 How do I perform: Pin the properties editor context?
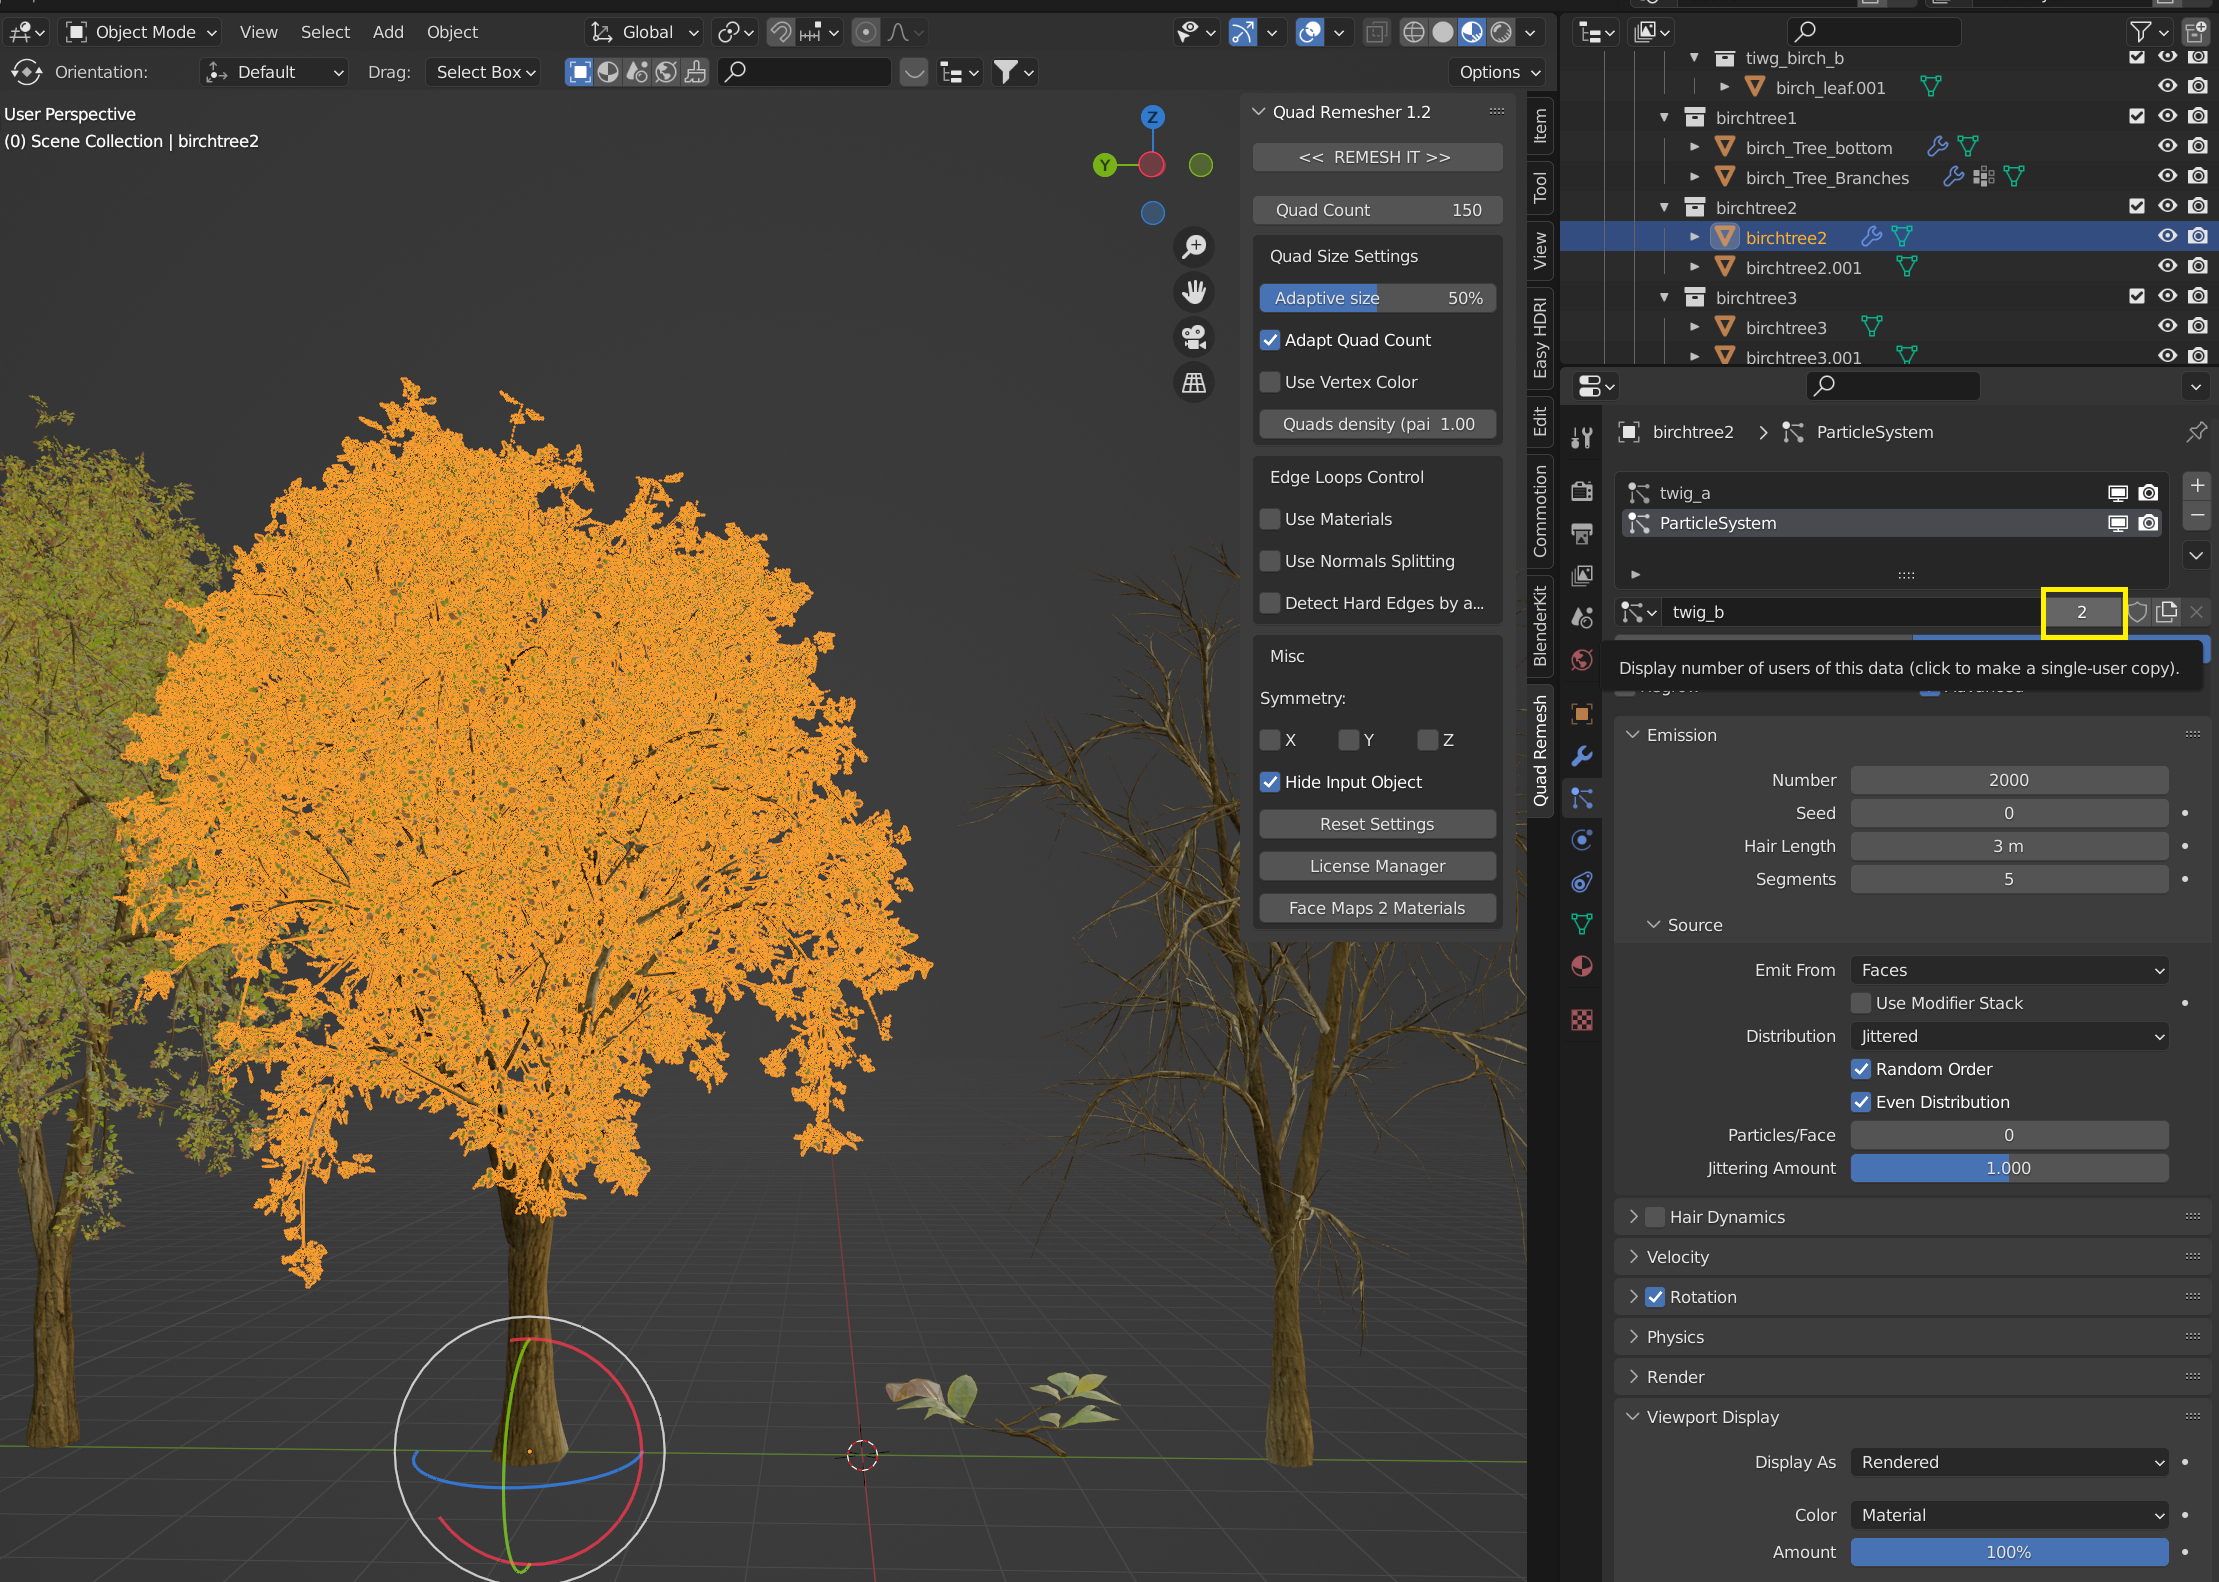tap(2196, 432)
